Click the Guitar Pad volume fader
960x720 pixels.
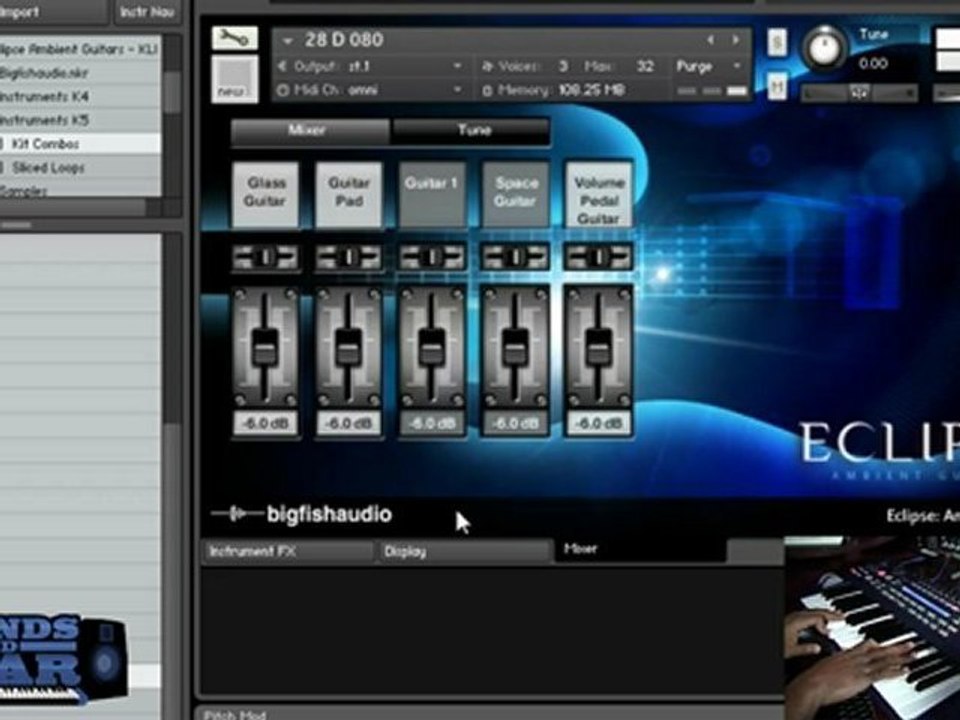pyautogui.click(x=348, y=347)
